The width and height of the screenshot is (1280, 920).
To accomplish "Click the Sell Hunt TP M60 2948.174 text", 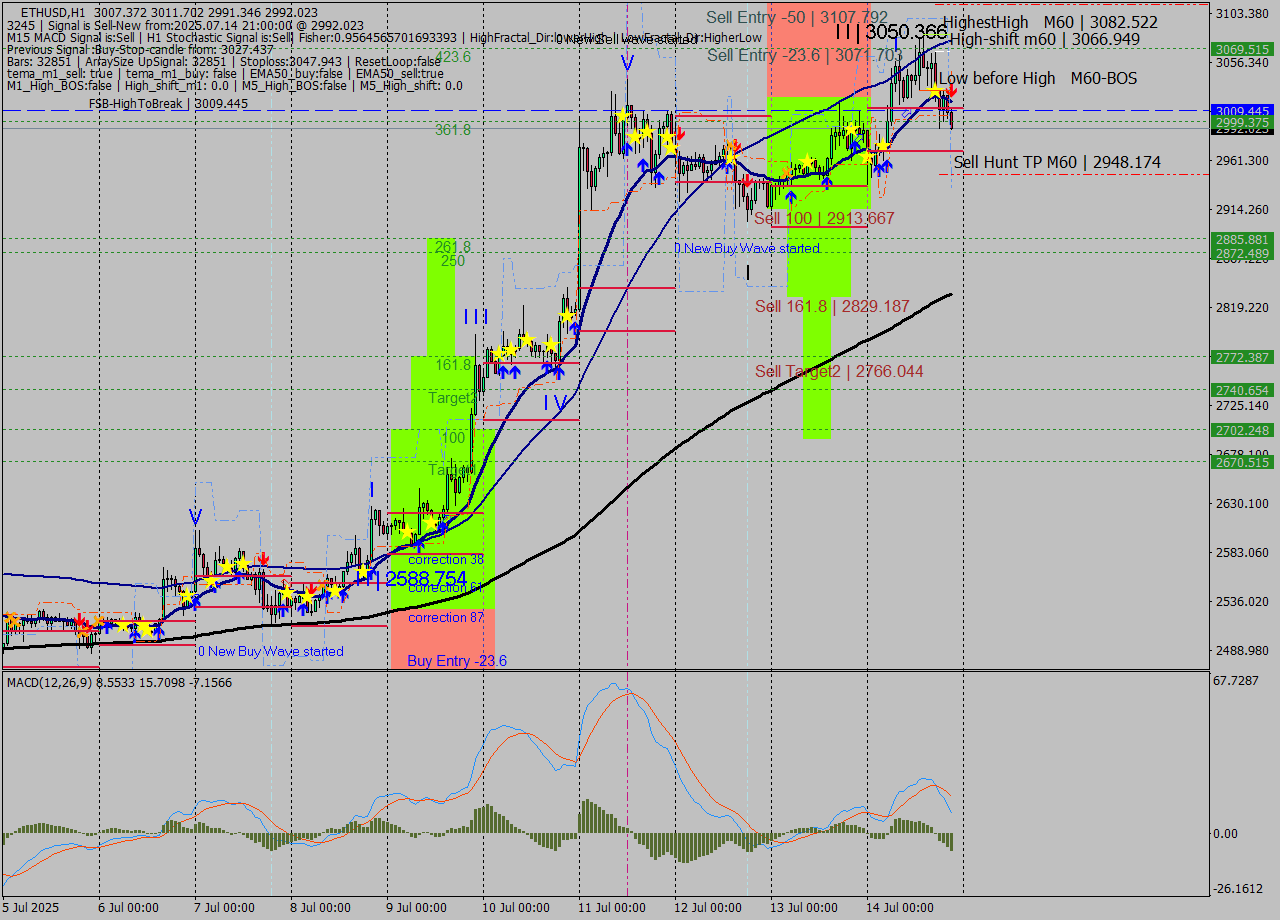I will [1055, 161].
